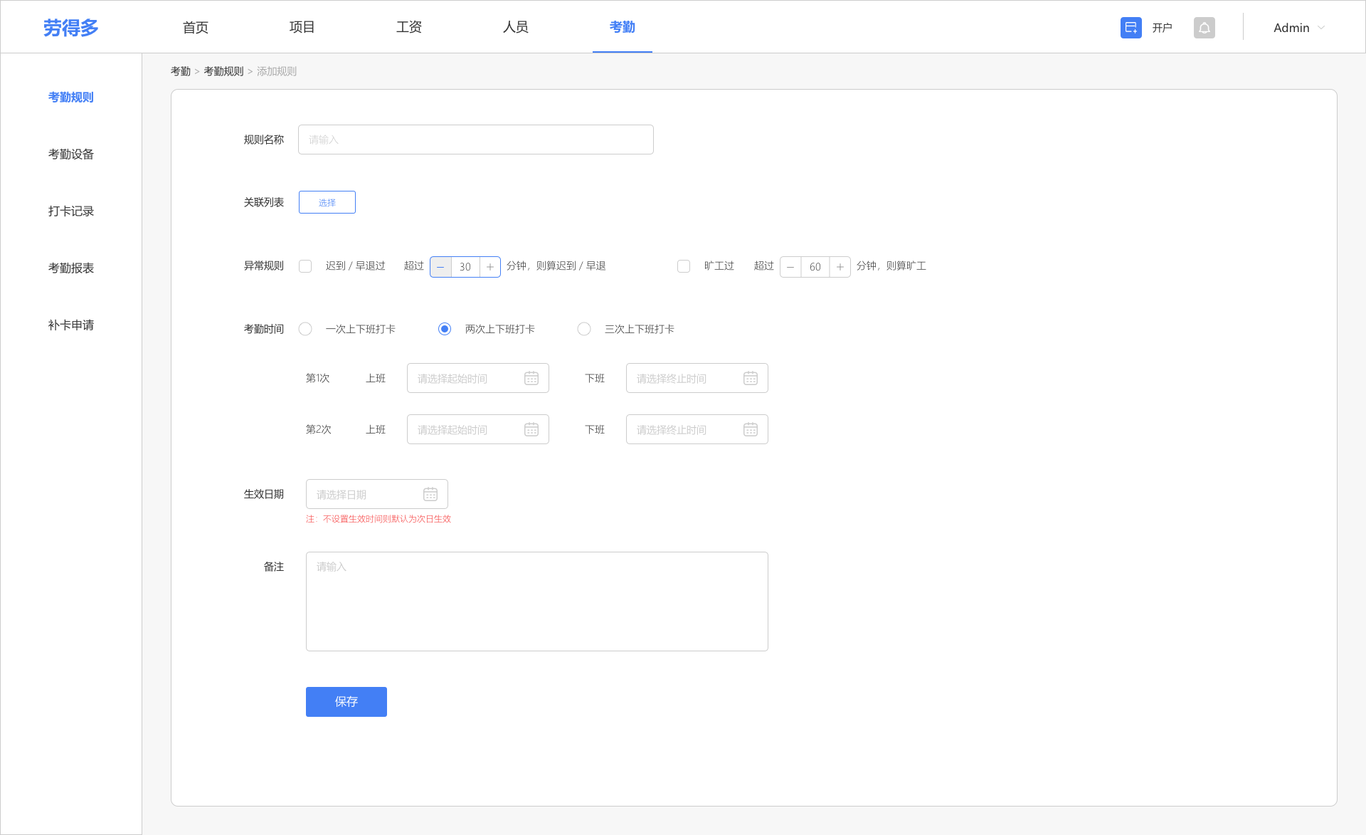Viewport: 1366px width, 835px height.
Task: Click the 生效日期 date field
Action: click(377, 494)
